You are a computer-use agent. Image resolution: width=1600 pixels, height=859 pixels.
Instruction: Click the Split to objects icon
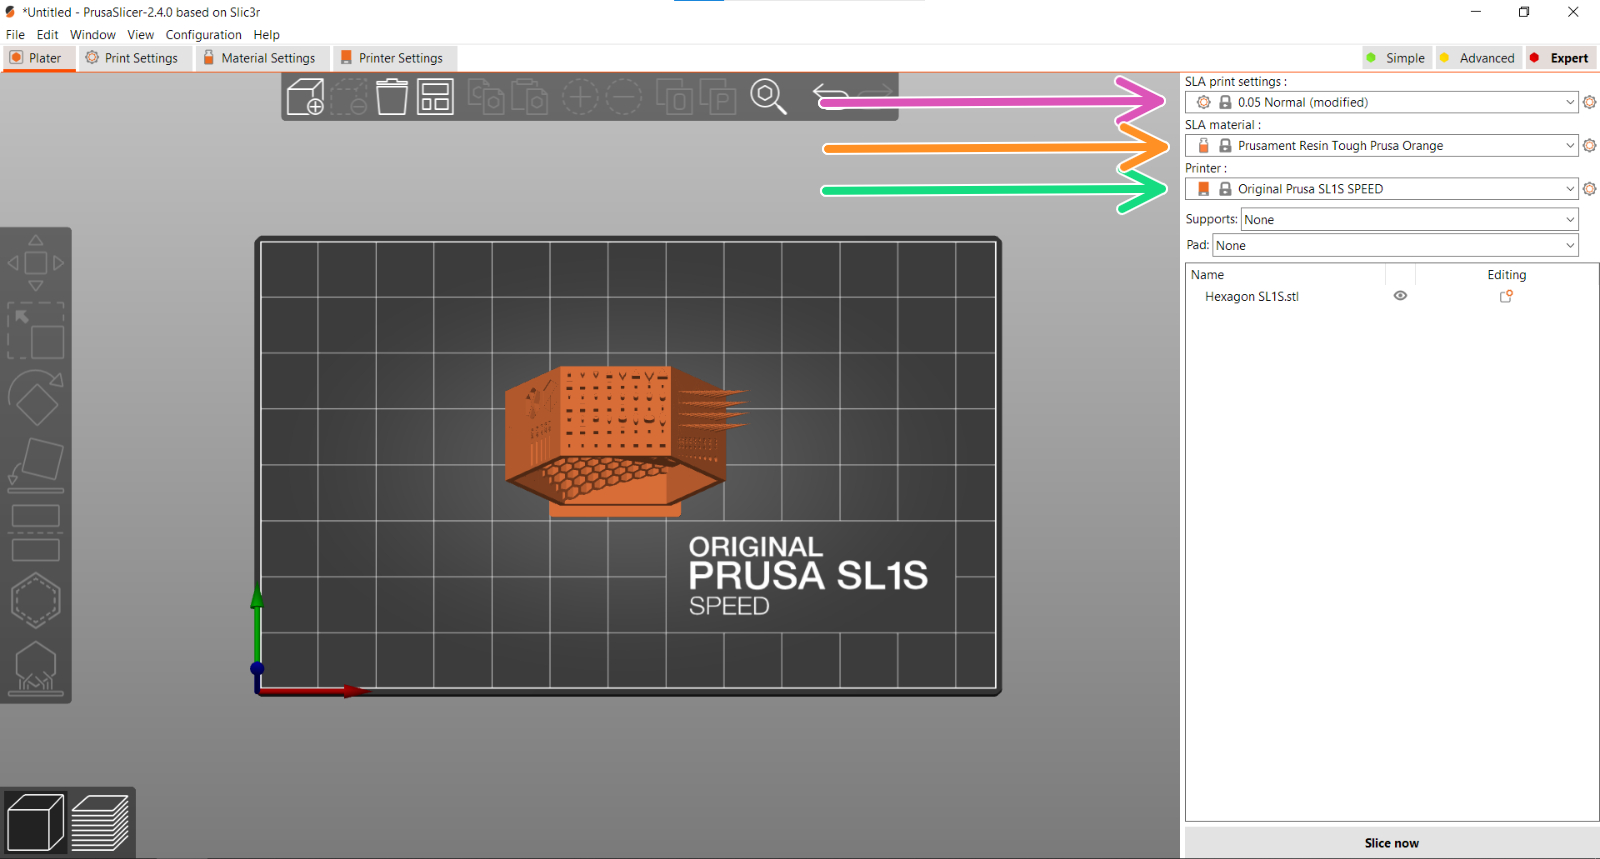[675, 97]
